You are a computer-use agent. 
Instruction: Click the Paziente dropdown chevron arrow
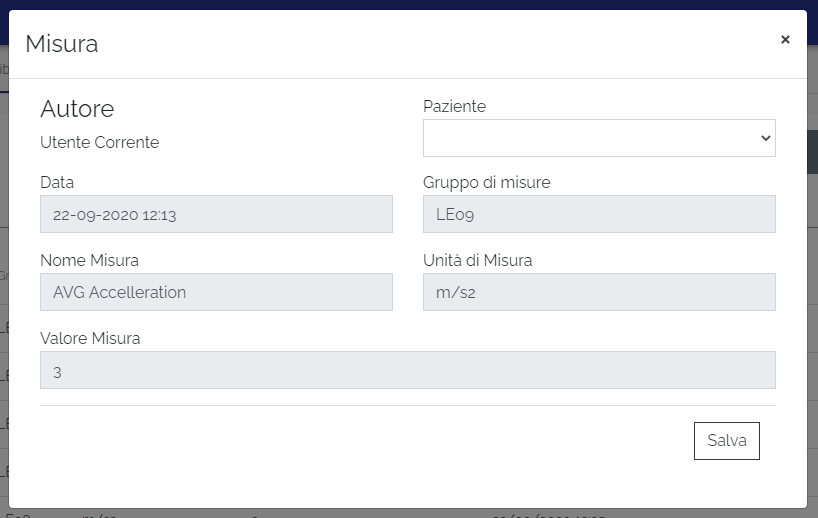click(x=766, y=138)
